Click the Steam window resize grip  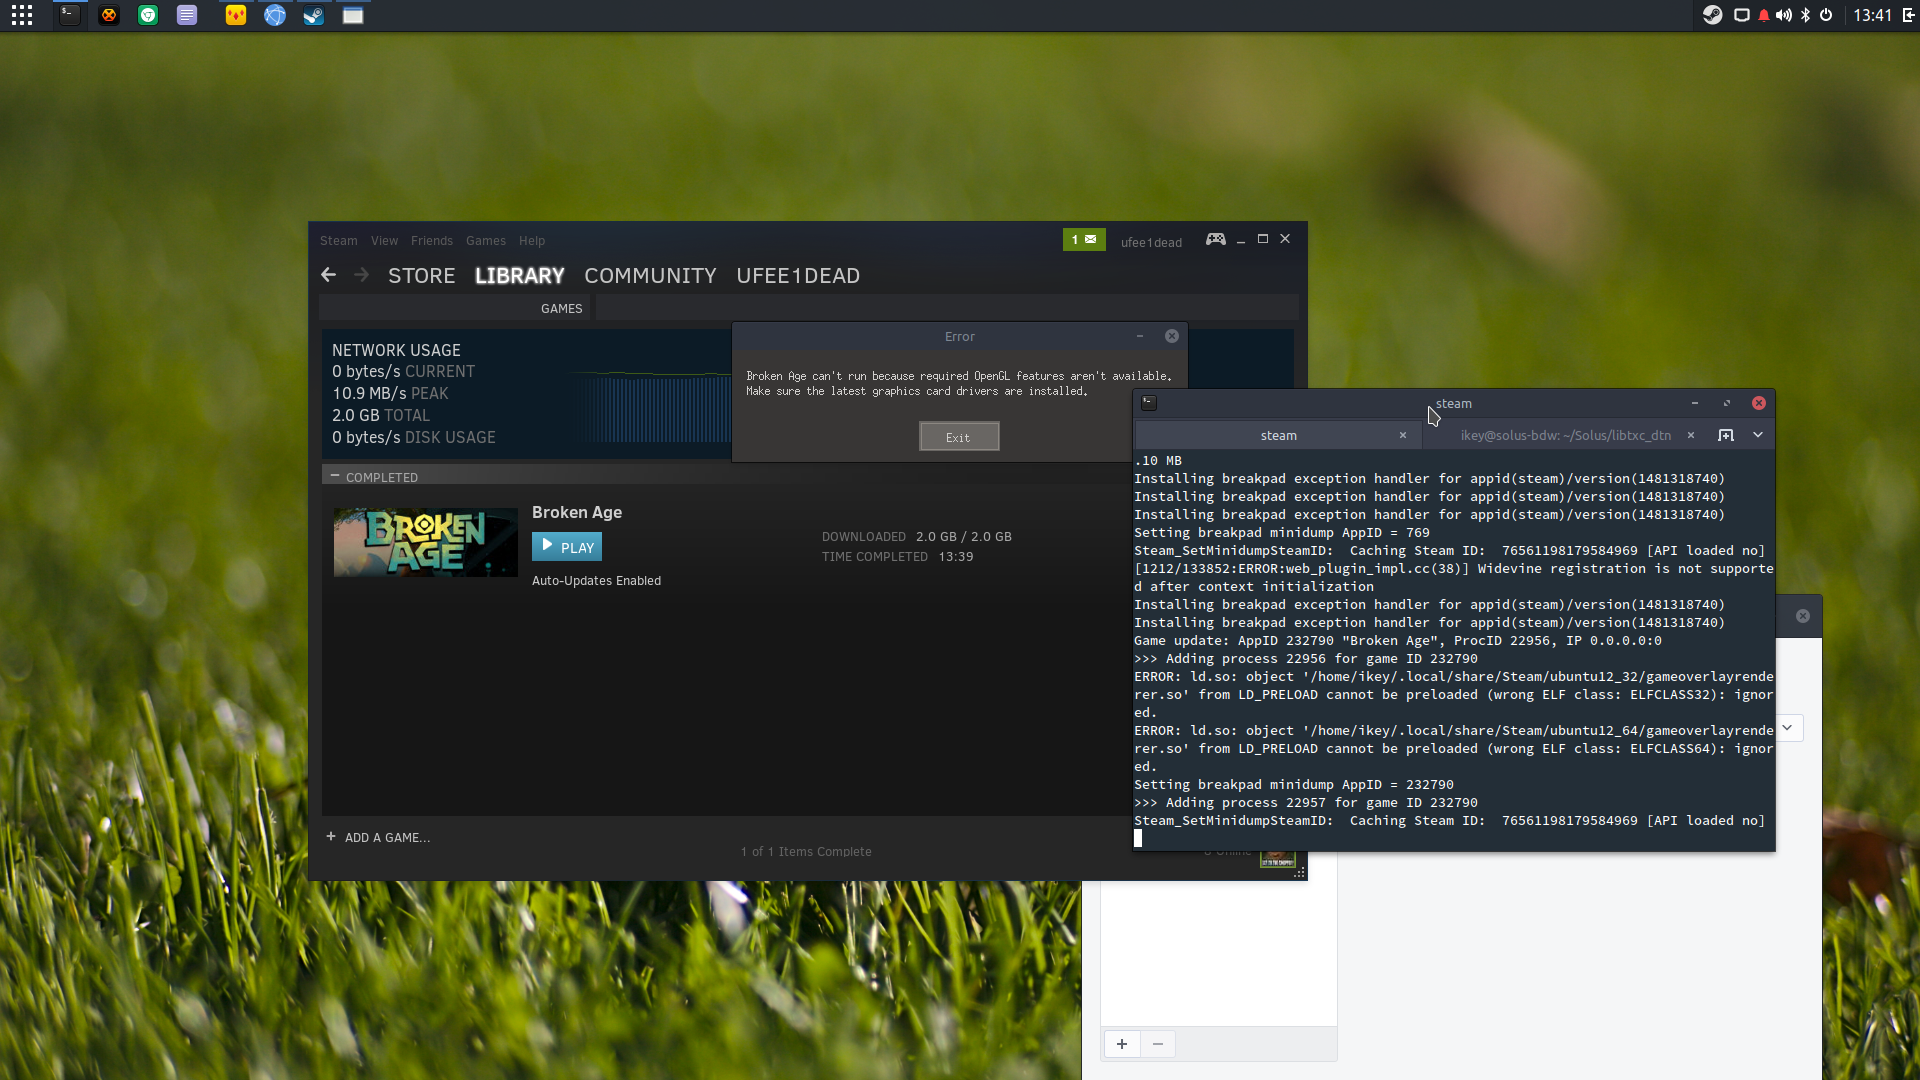click(x=1300, y=873)
